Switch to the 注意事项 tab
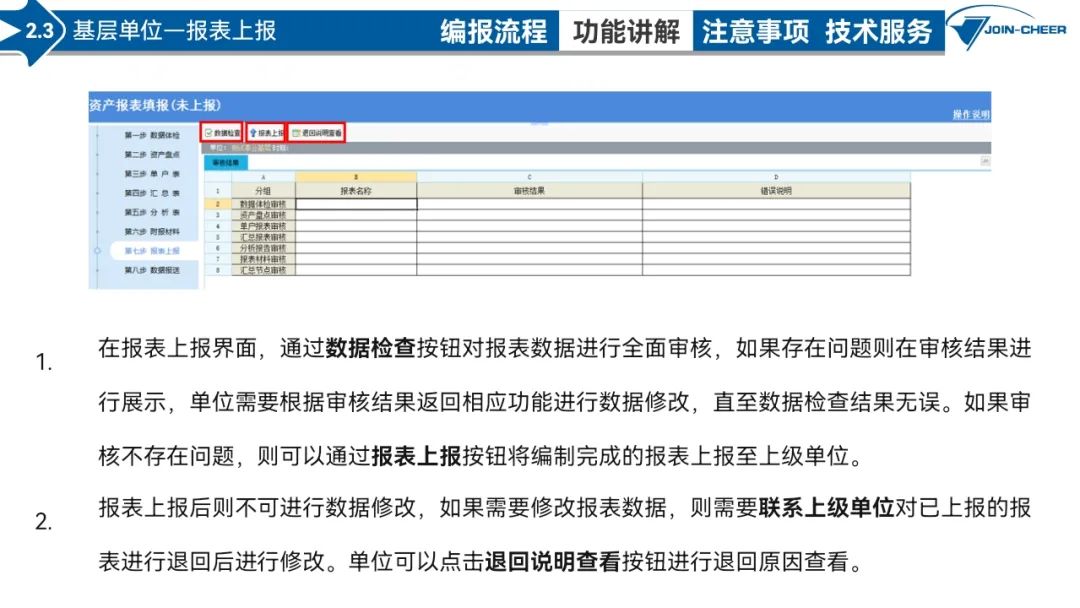1080x608 pixels. [x=755, y=32]
